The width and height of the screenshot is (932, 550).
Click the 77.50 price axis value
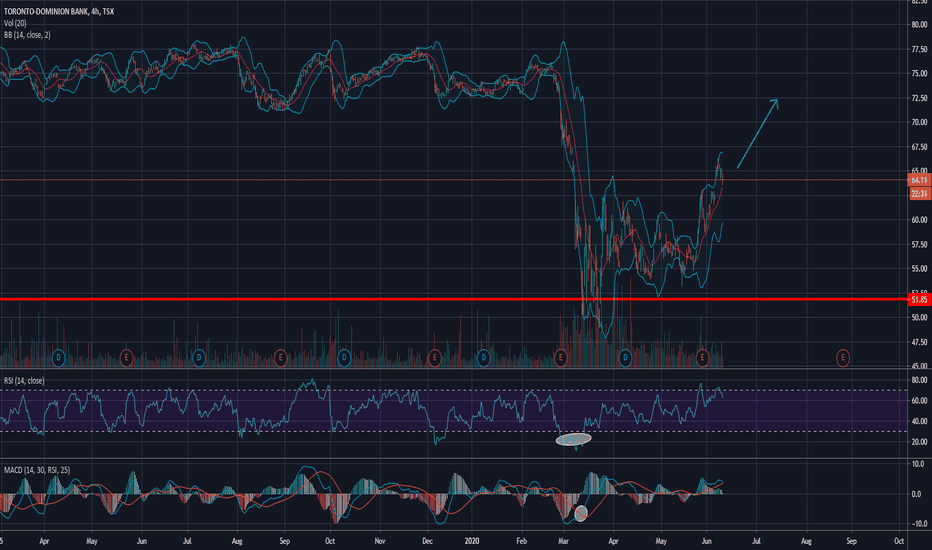pos(919,49)
